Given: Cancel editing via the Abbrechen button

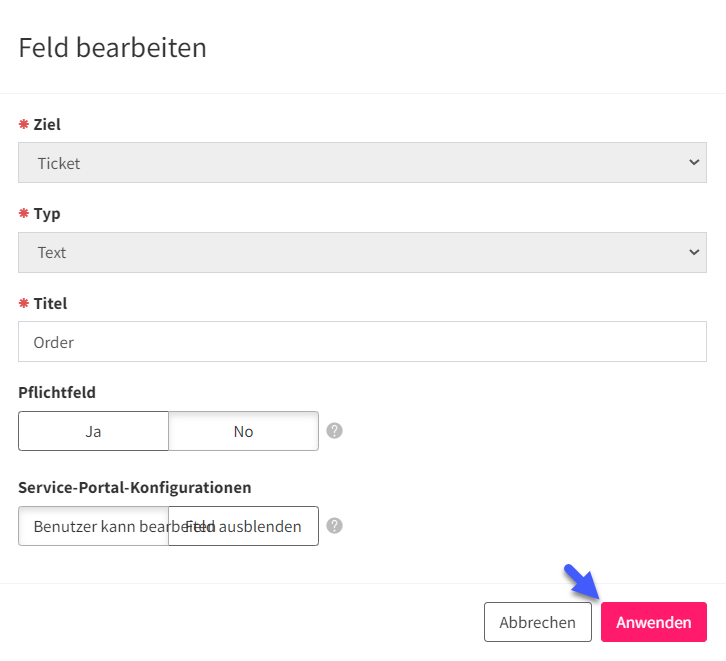Looking at the screenshot, I should 538,622.
